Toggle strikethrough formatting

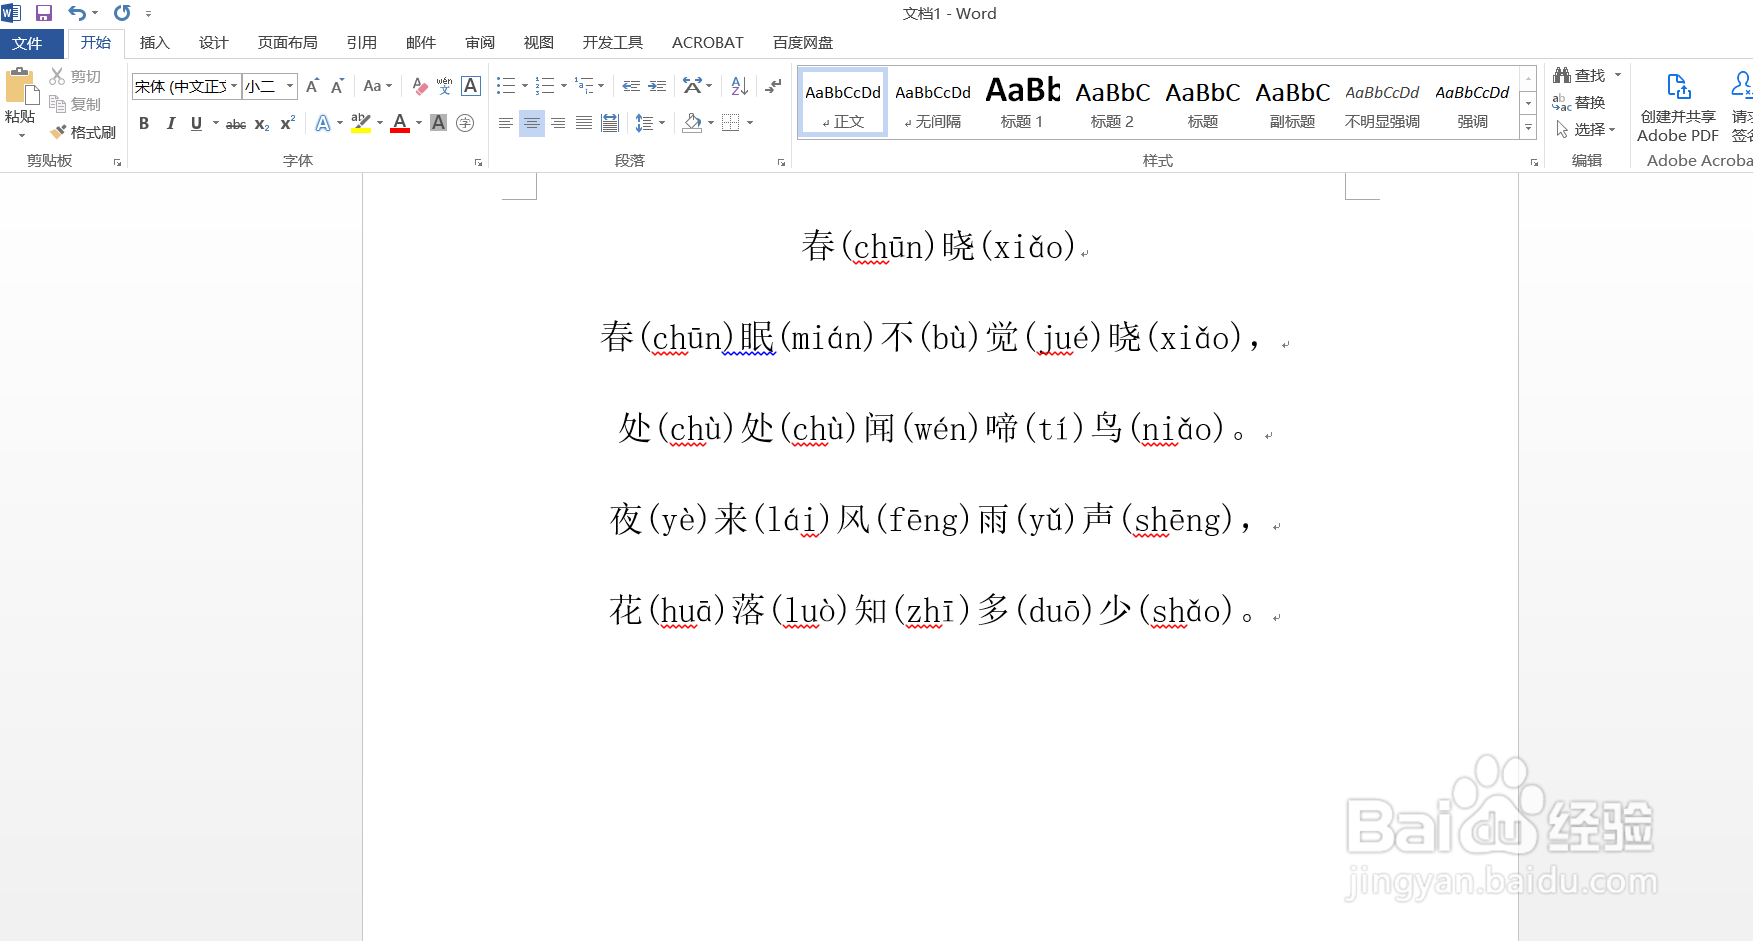[236, 124]
